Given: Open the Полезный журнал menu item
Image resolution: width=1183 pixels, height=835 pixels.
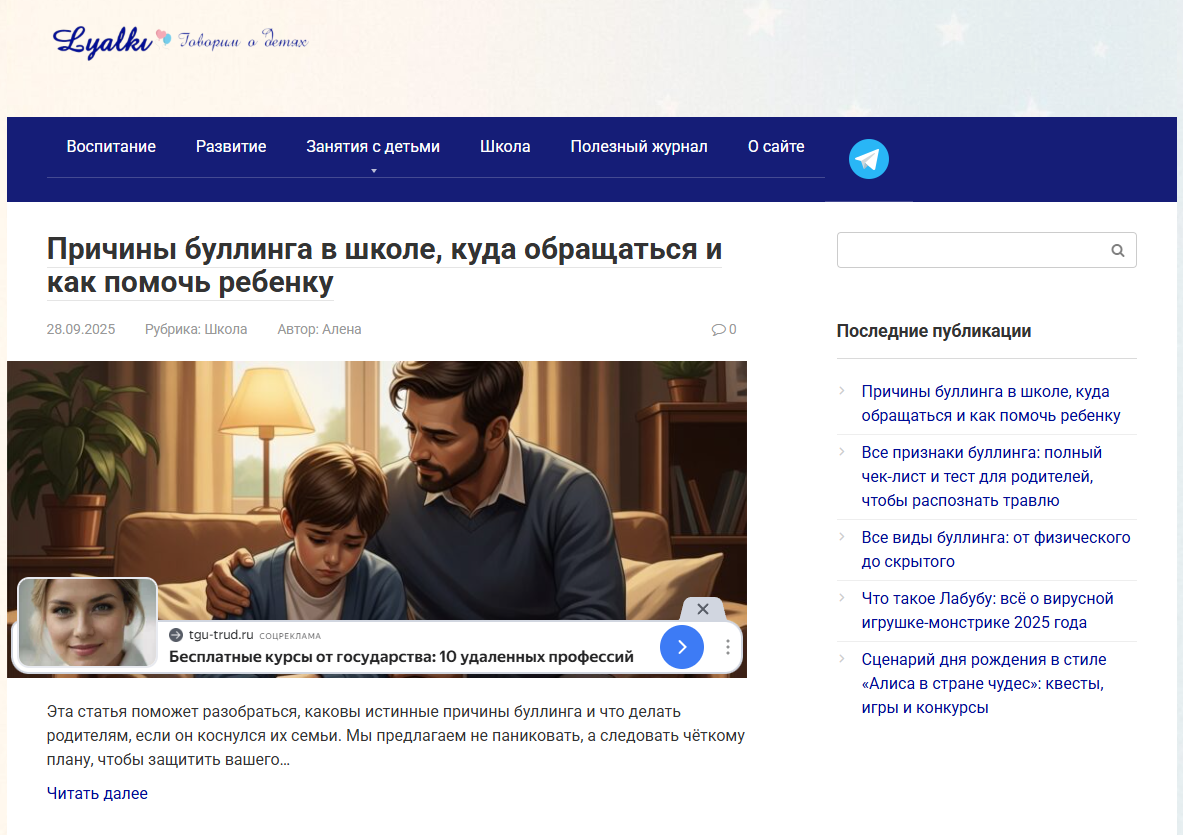Looking at the screenshot, I should pos(639,146).
